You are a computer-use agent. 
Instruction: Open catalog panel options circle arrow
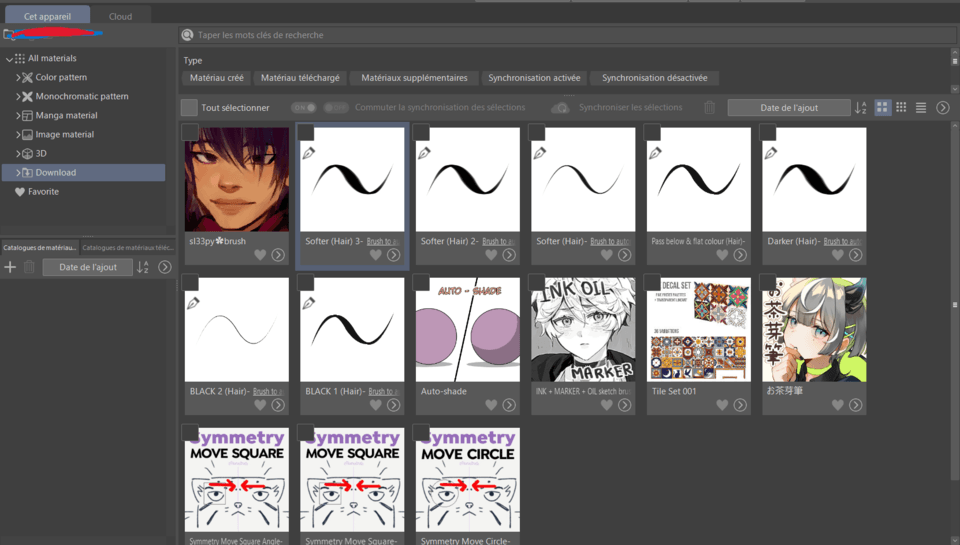(x=165, y=267)
